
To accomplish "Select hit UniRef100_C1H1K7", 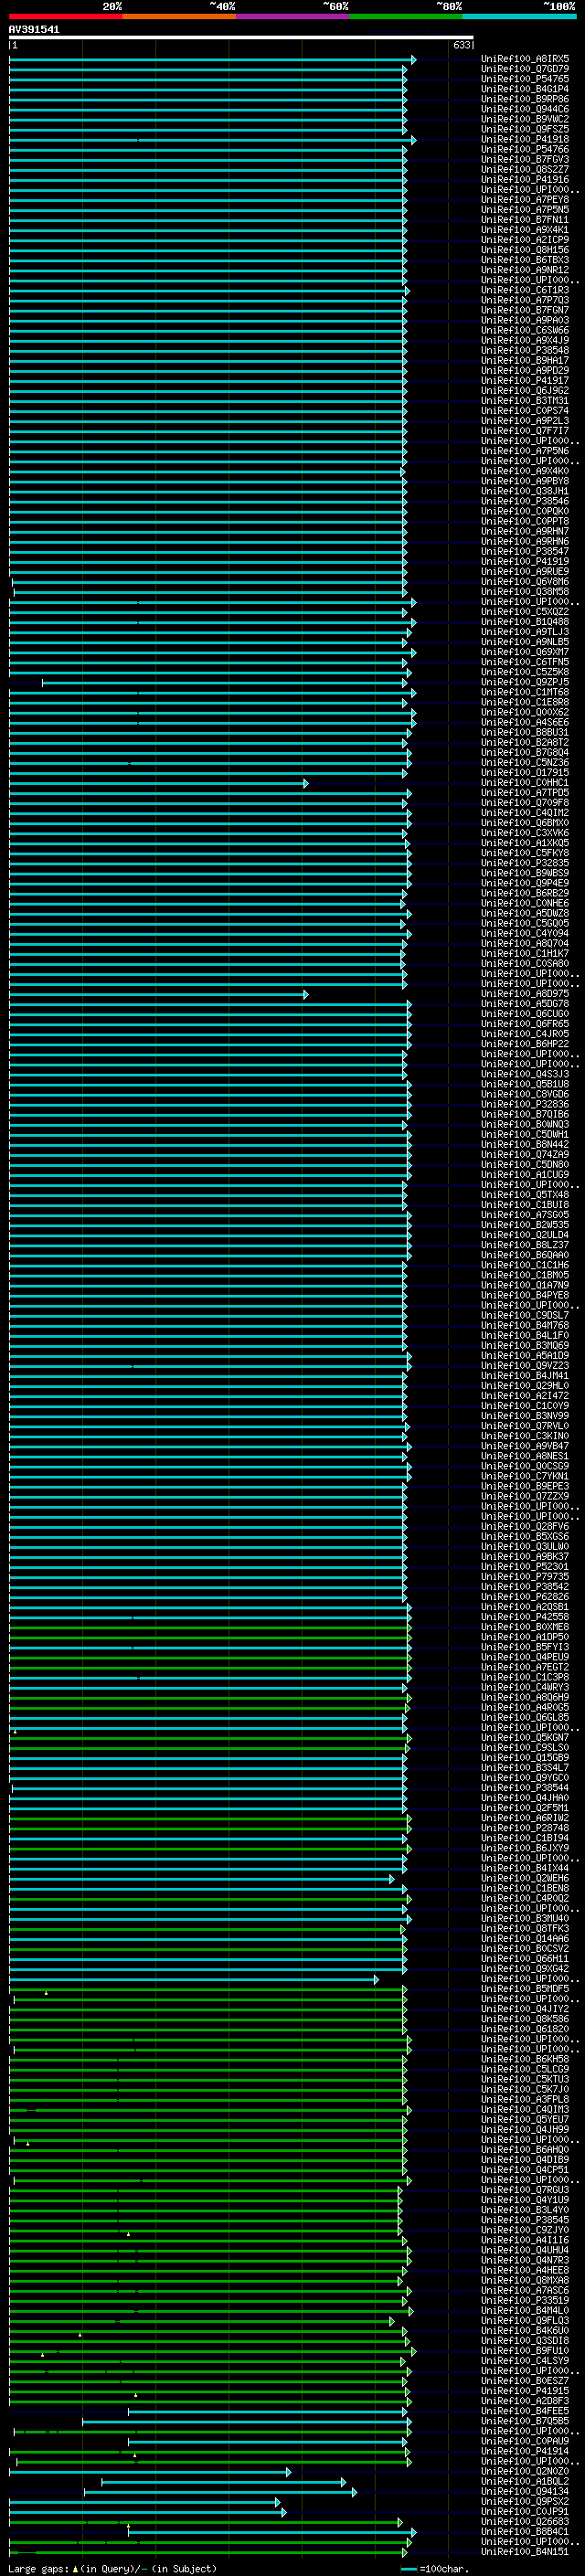I will click(x=525, y=954).
